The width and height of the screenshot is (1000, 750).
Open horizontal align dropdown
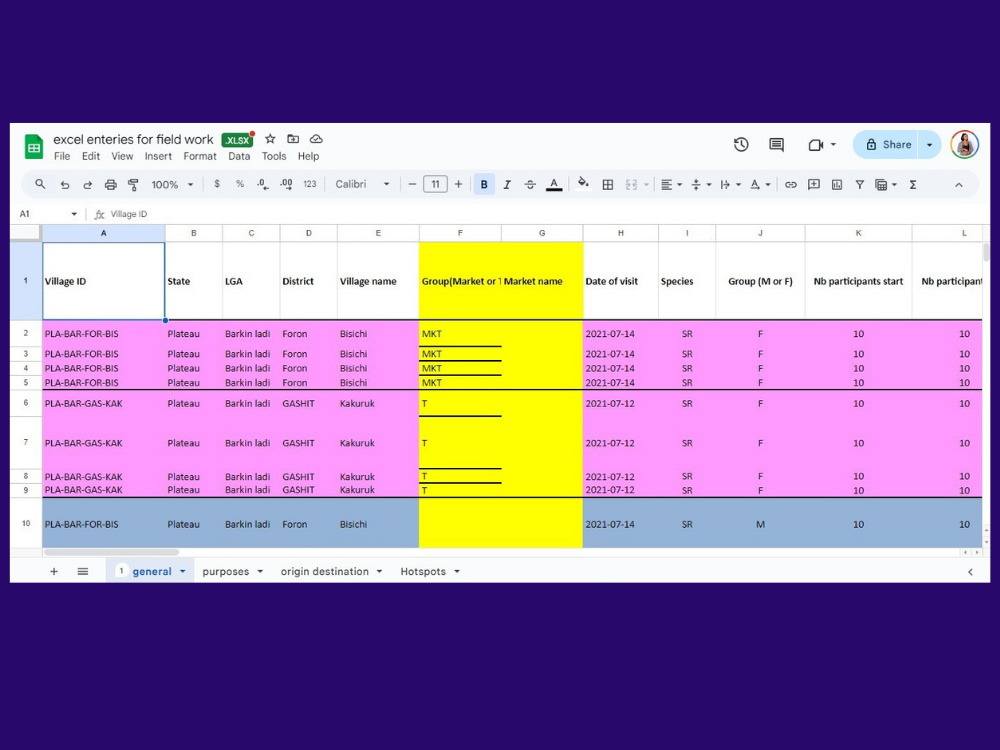672,185
